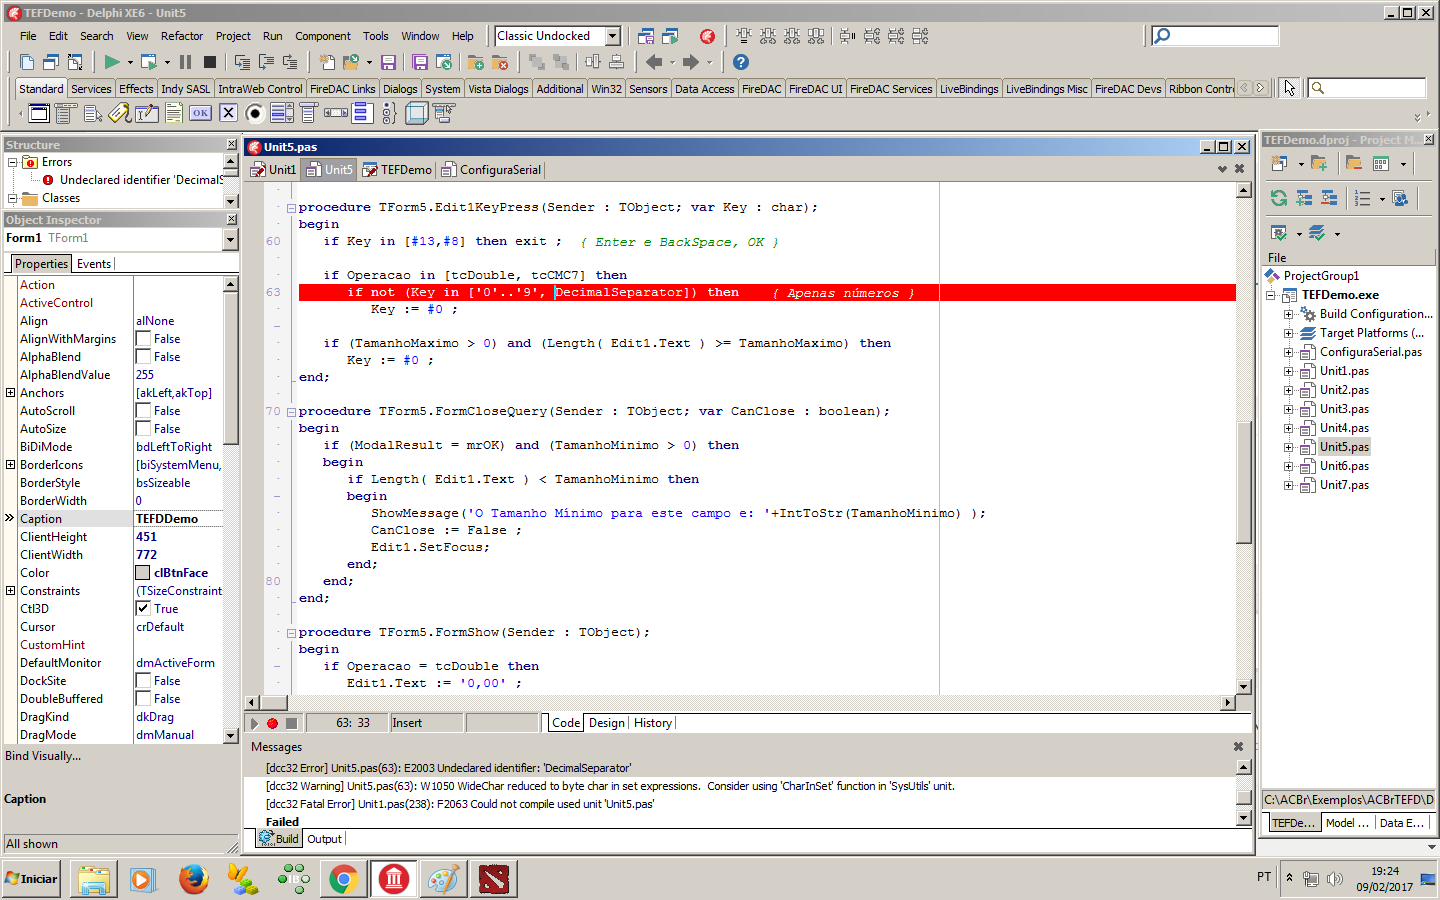Click the Bind Visually link
1440x900 pixels.
(43, 756)
